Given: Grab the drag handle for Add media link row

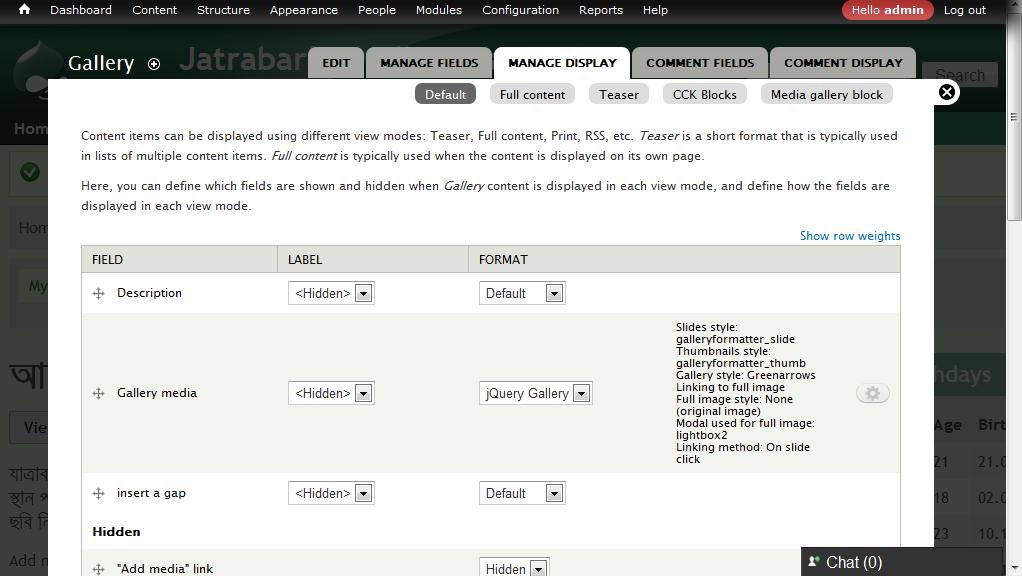Looking at the screenshot, I should (x=98, y=569).
